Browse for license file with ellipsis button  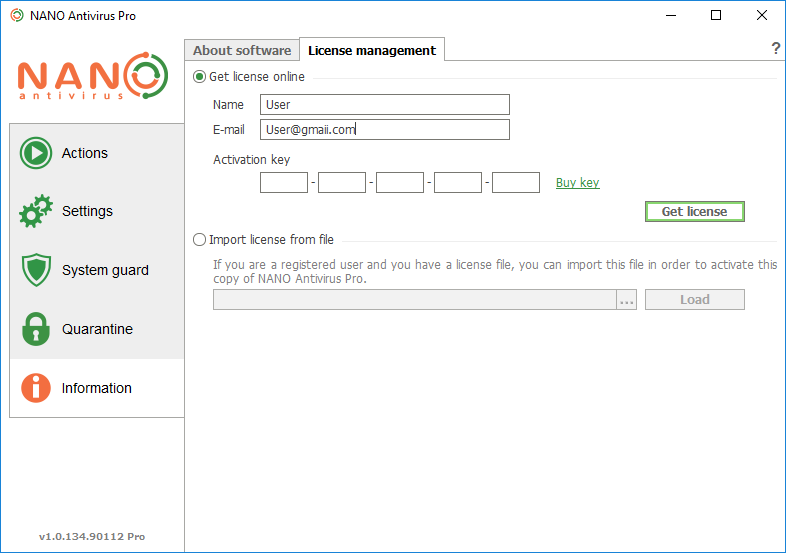click(627, 300)
